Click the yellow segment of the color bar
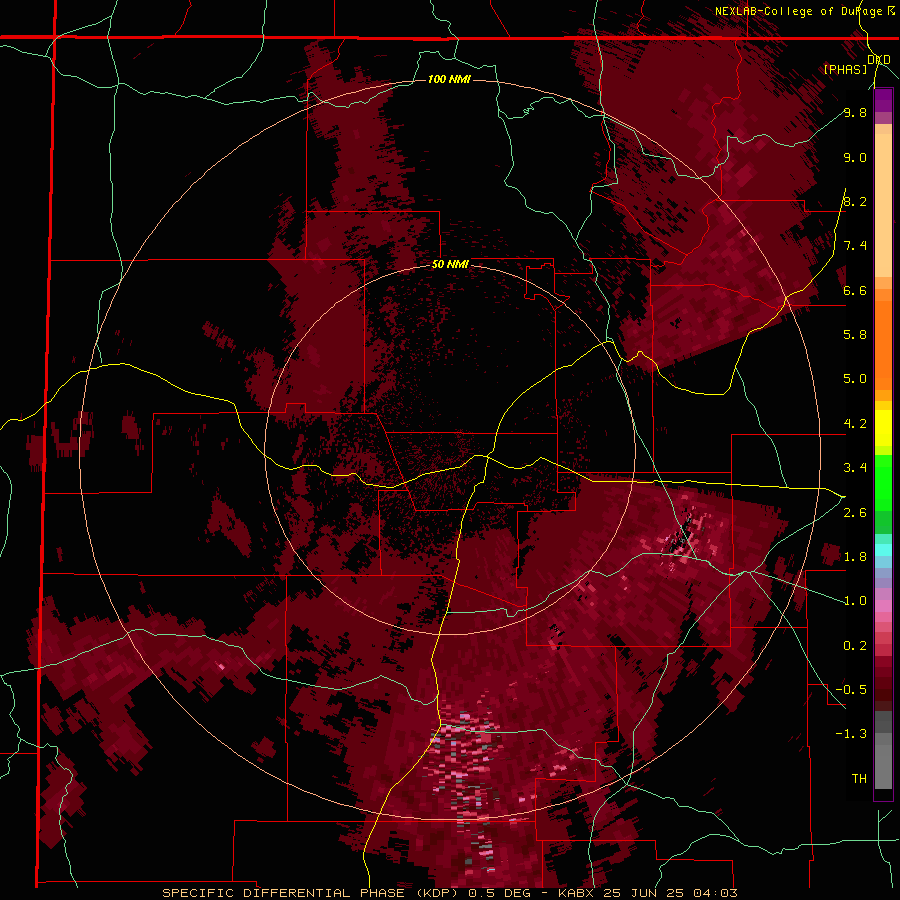This screenshot has width=900, height=900. (883, 428)
